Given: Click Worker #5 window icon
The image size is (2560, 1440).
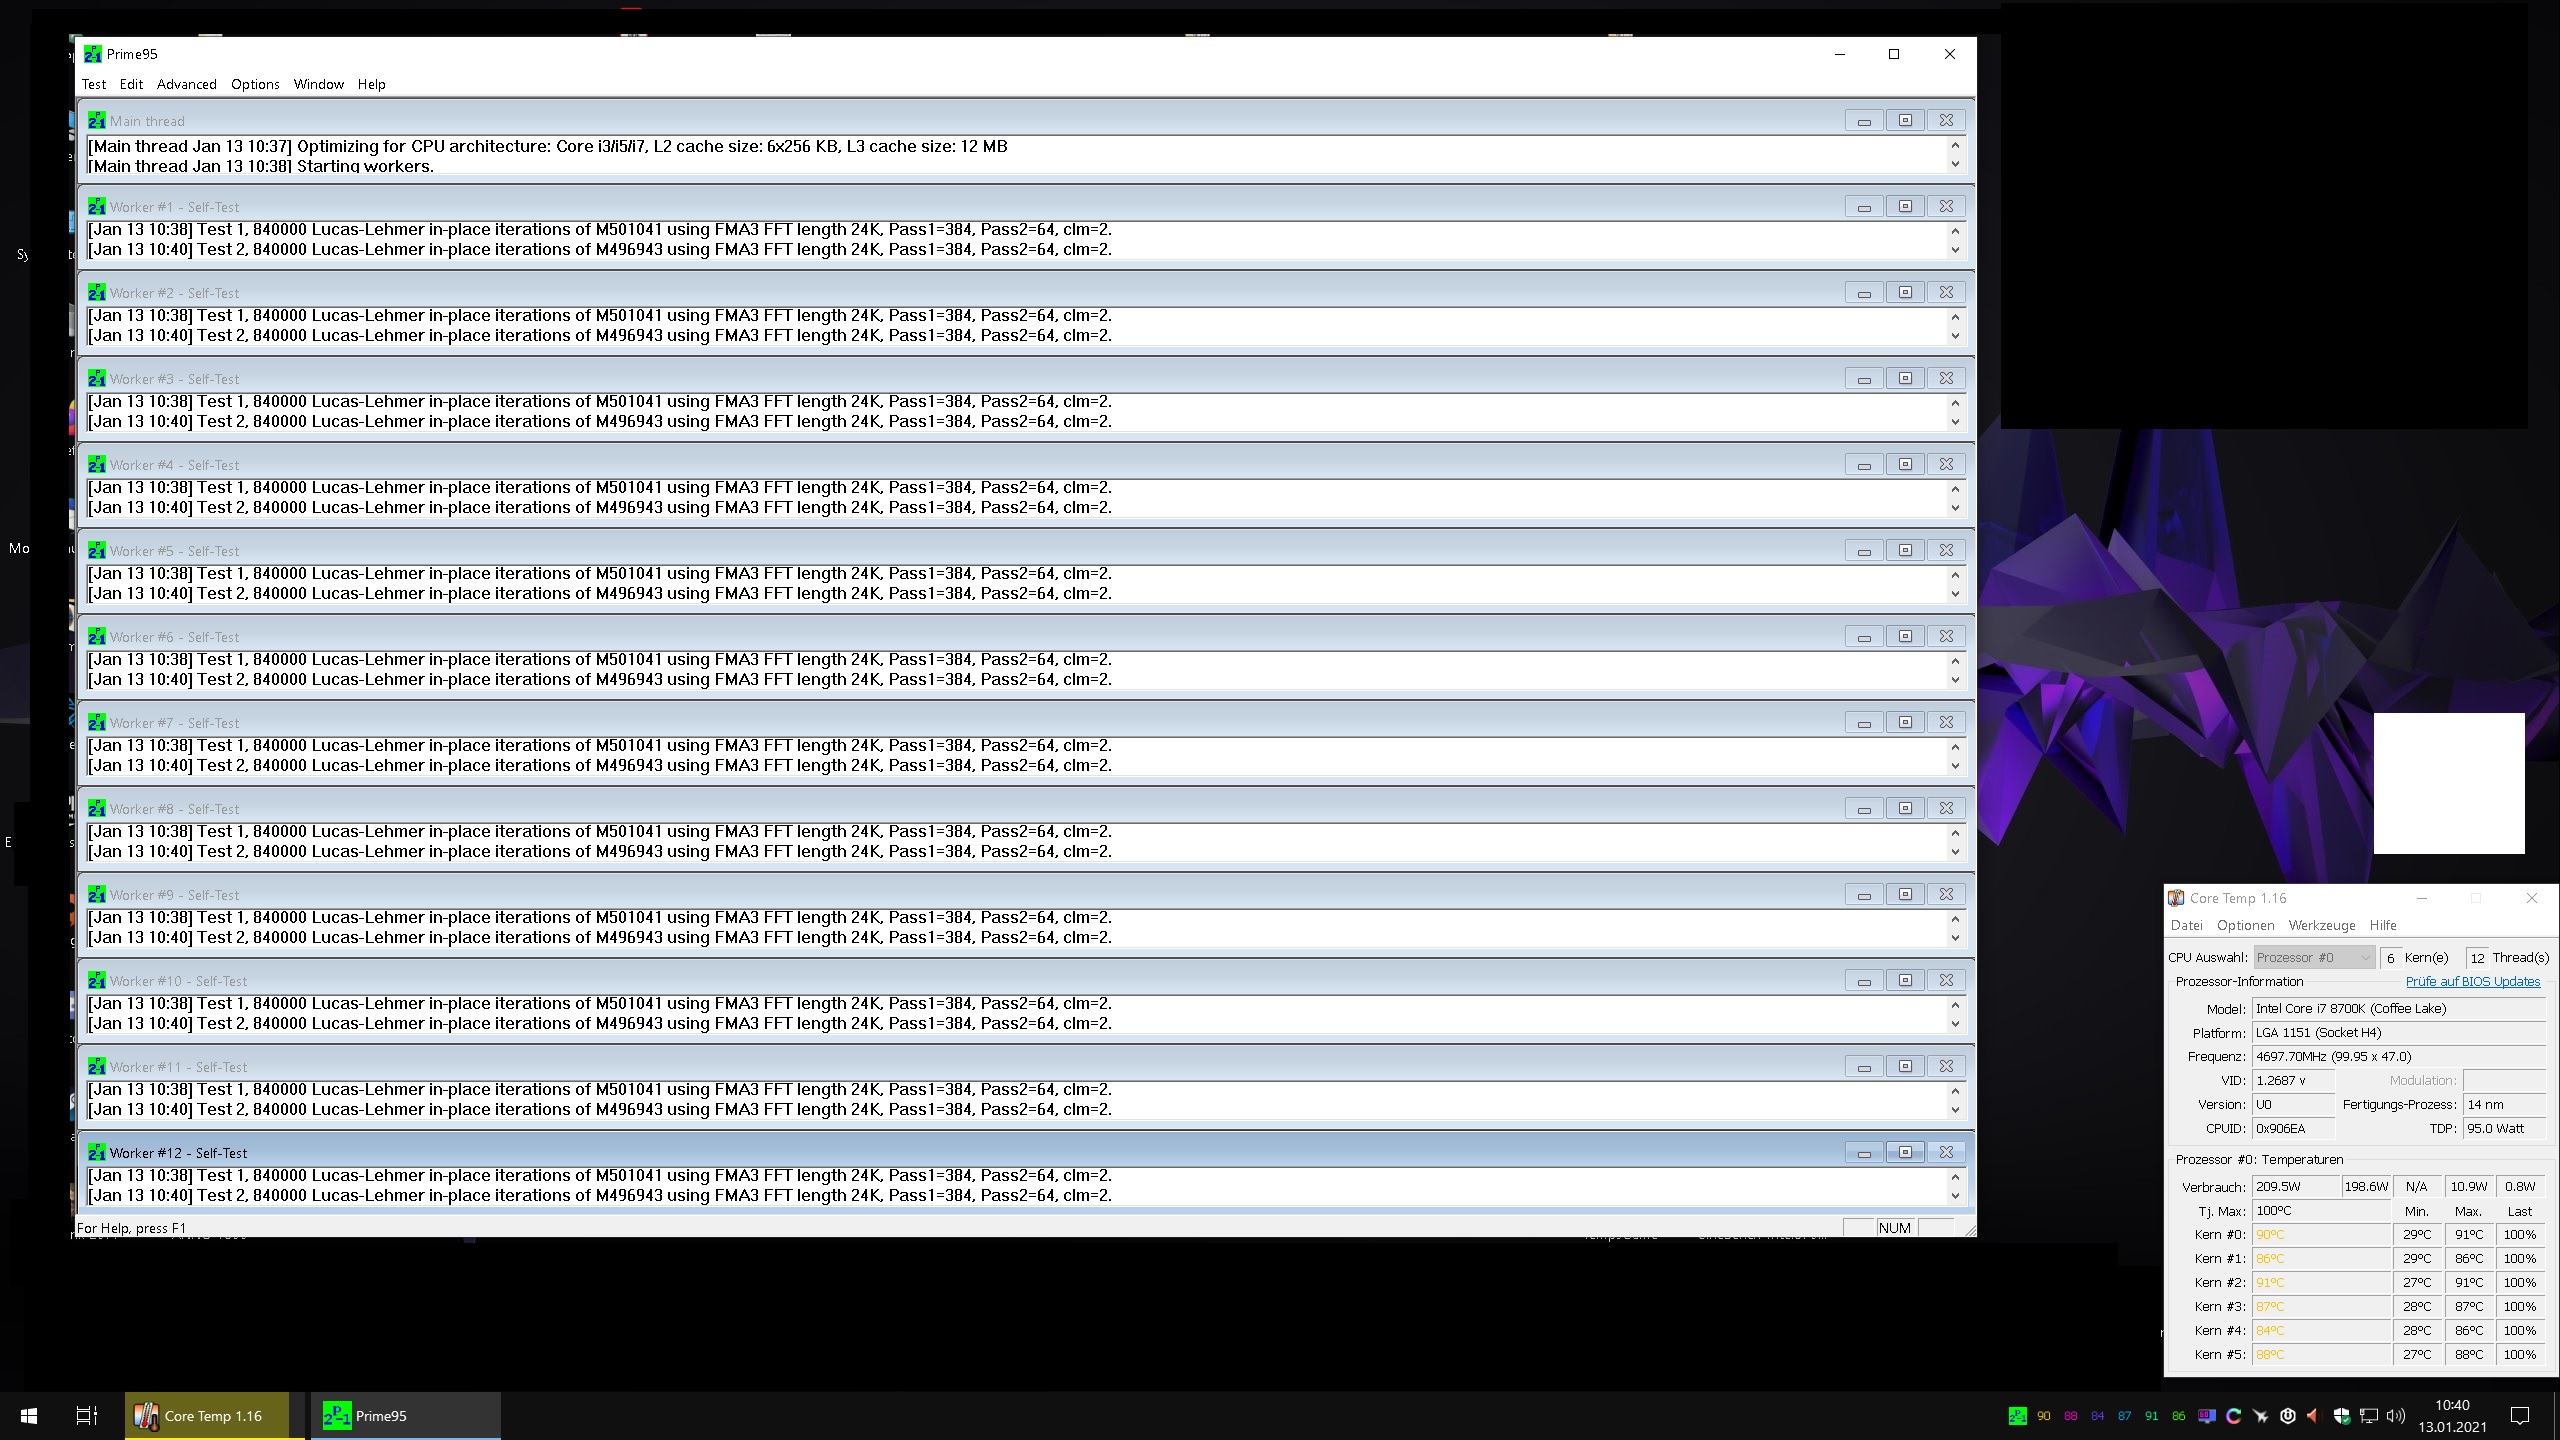Looking at the screenshot, I should click(96, 551).
